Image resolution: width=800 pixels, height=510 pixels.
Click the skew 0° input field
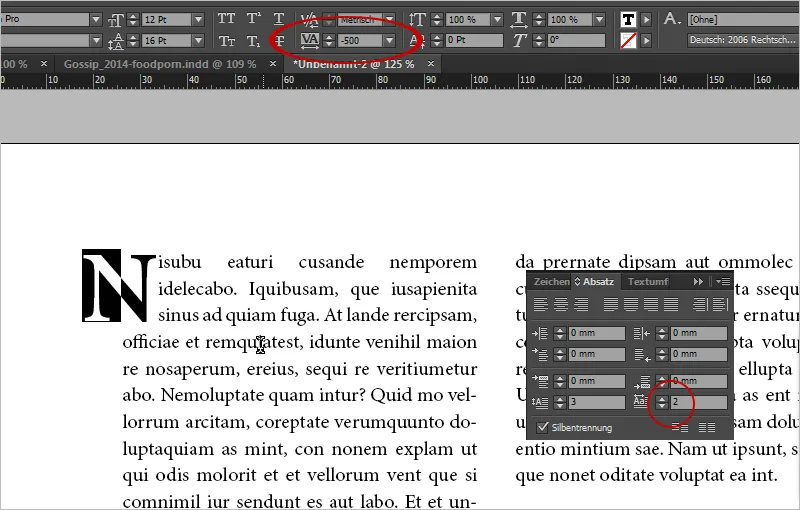coord(577,40)
